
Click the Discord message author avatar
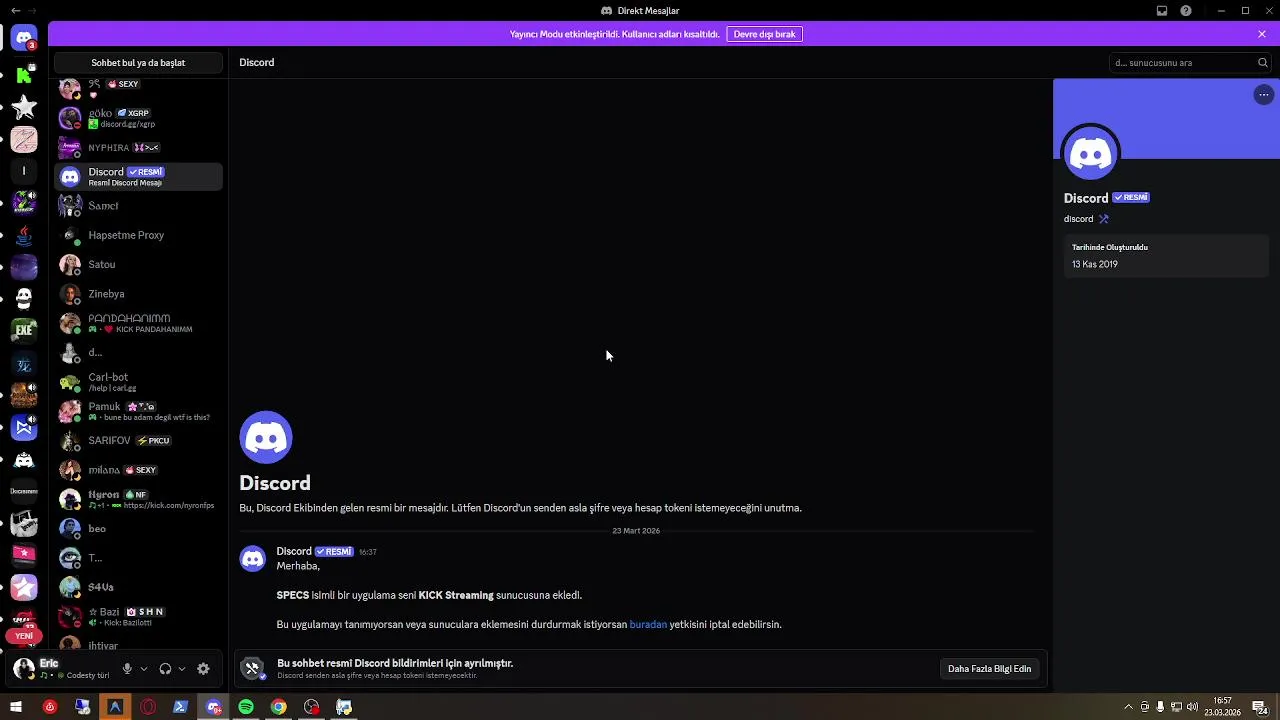[253, 558]
